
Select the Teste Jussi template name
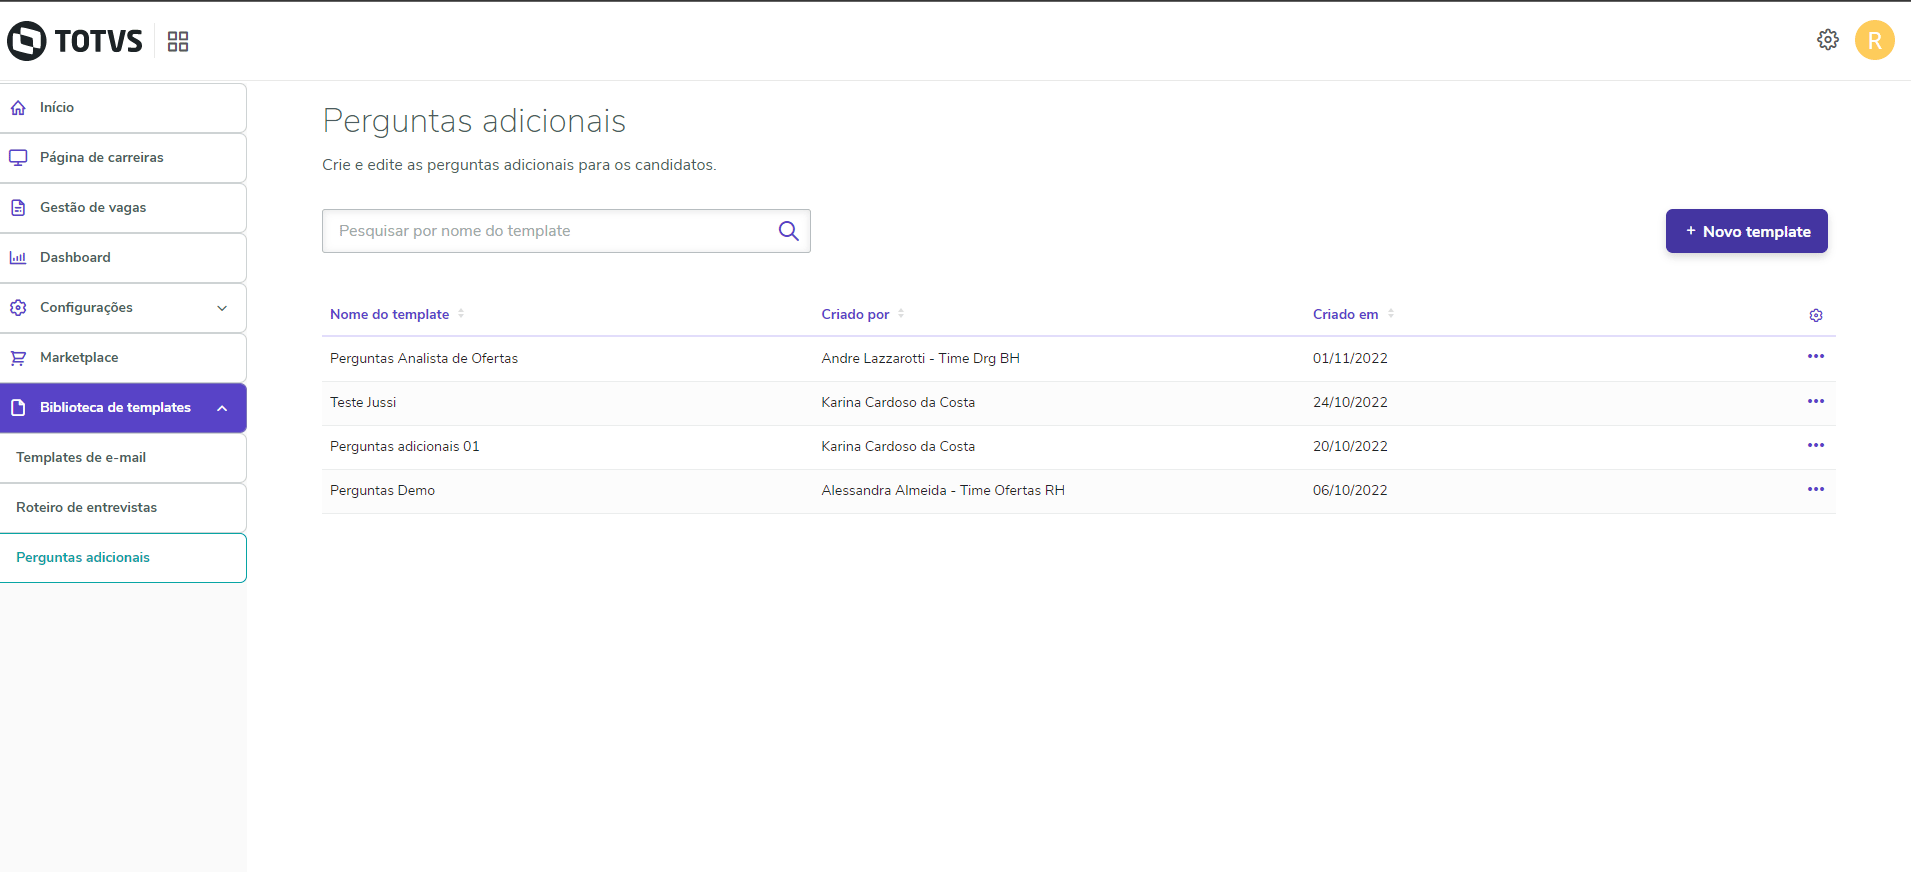click(x=363, y=402)
